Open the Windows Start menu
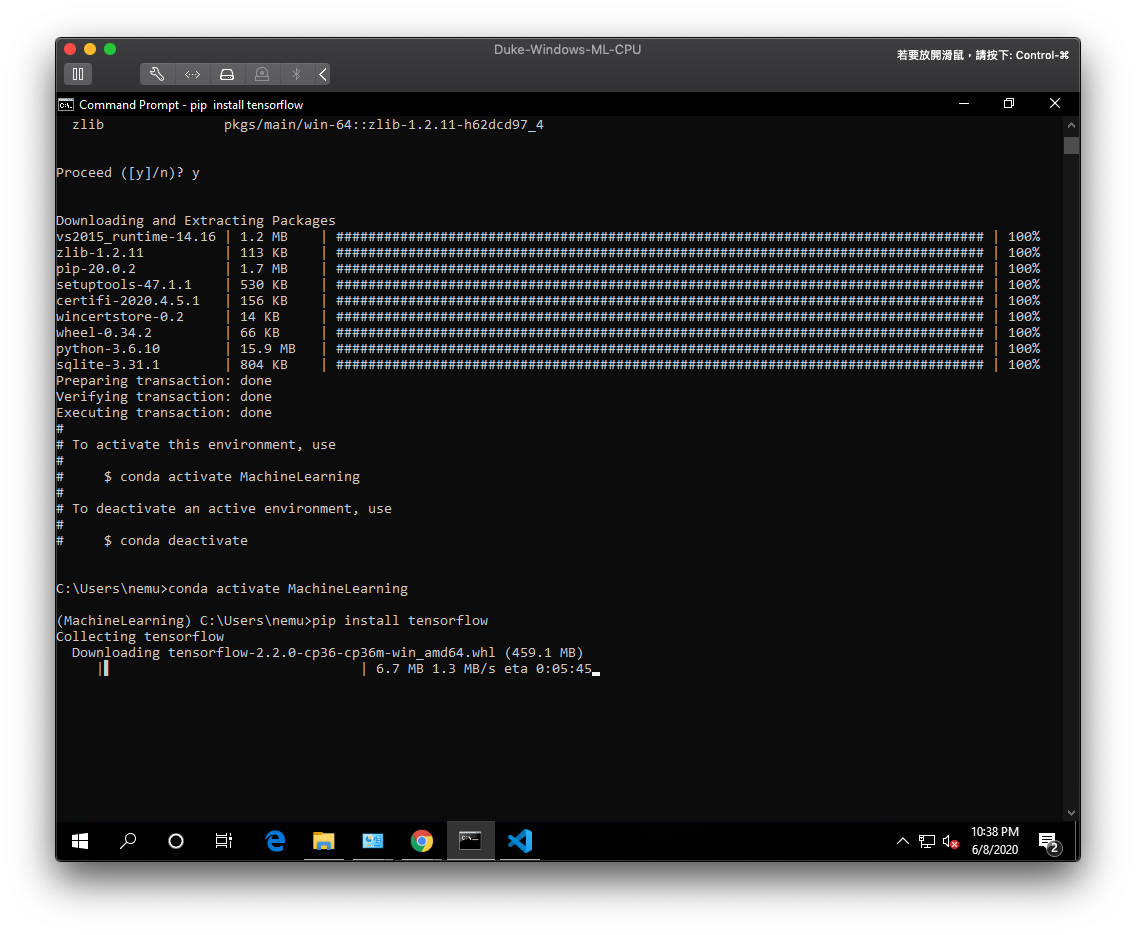 (80, 841)
